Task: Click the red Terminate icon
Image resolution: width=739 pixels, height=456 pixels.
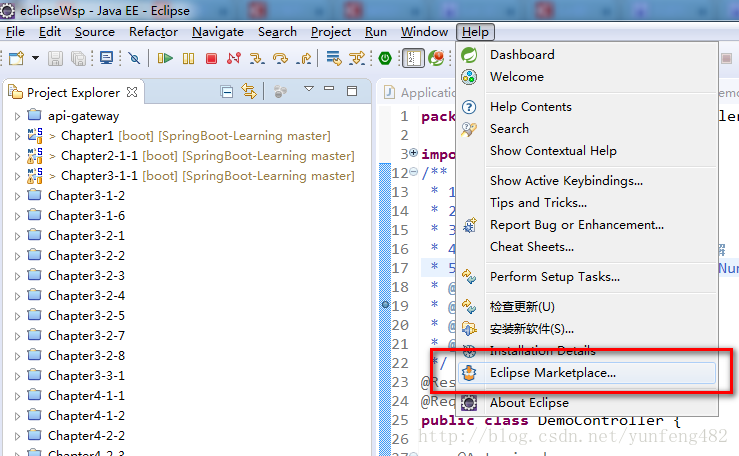Action: tap(211, 58)
